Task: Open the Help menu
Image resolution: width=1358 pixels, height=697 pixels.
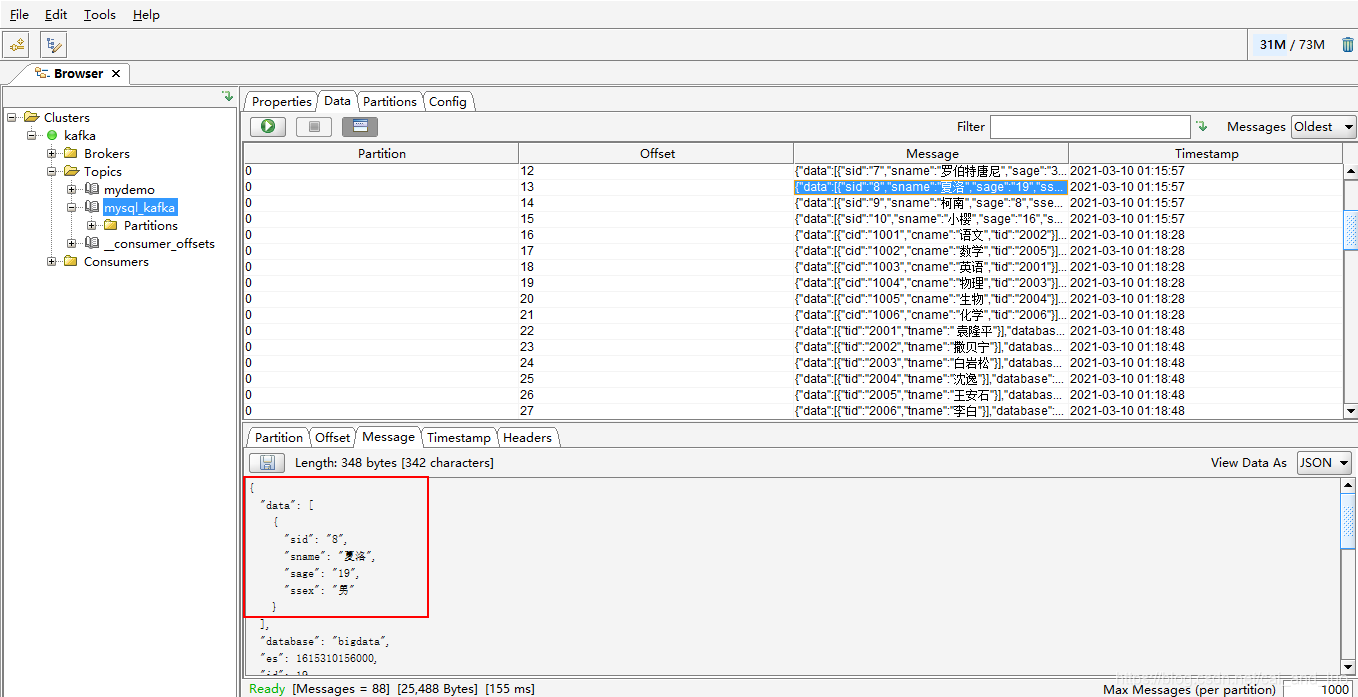Action: [146, 15]
